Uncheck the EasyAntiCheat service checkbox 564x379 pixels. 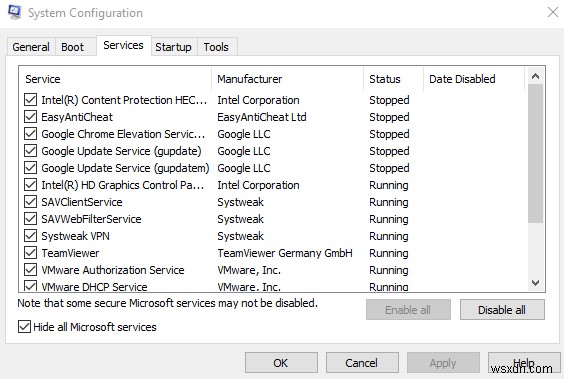[31, 117]
